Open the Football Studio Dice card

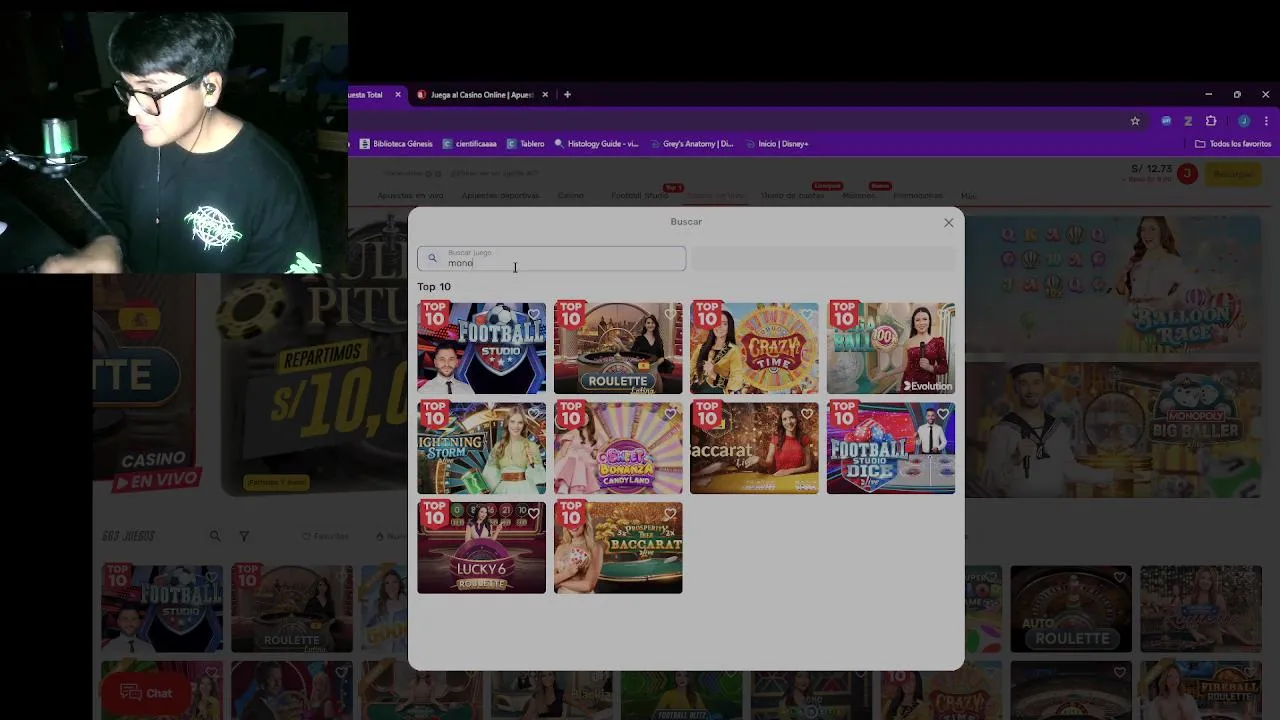coord(891,448)
